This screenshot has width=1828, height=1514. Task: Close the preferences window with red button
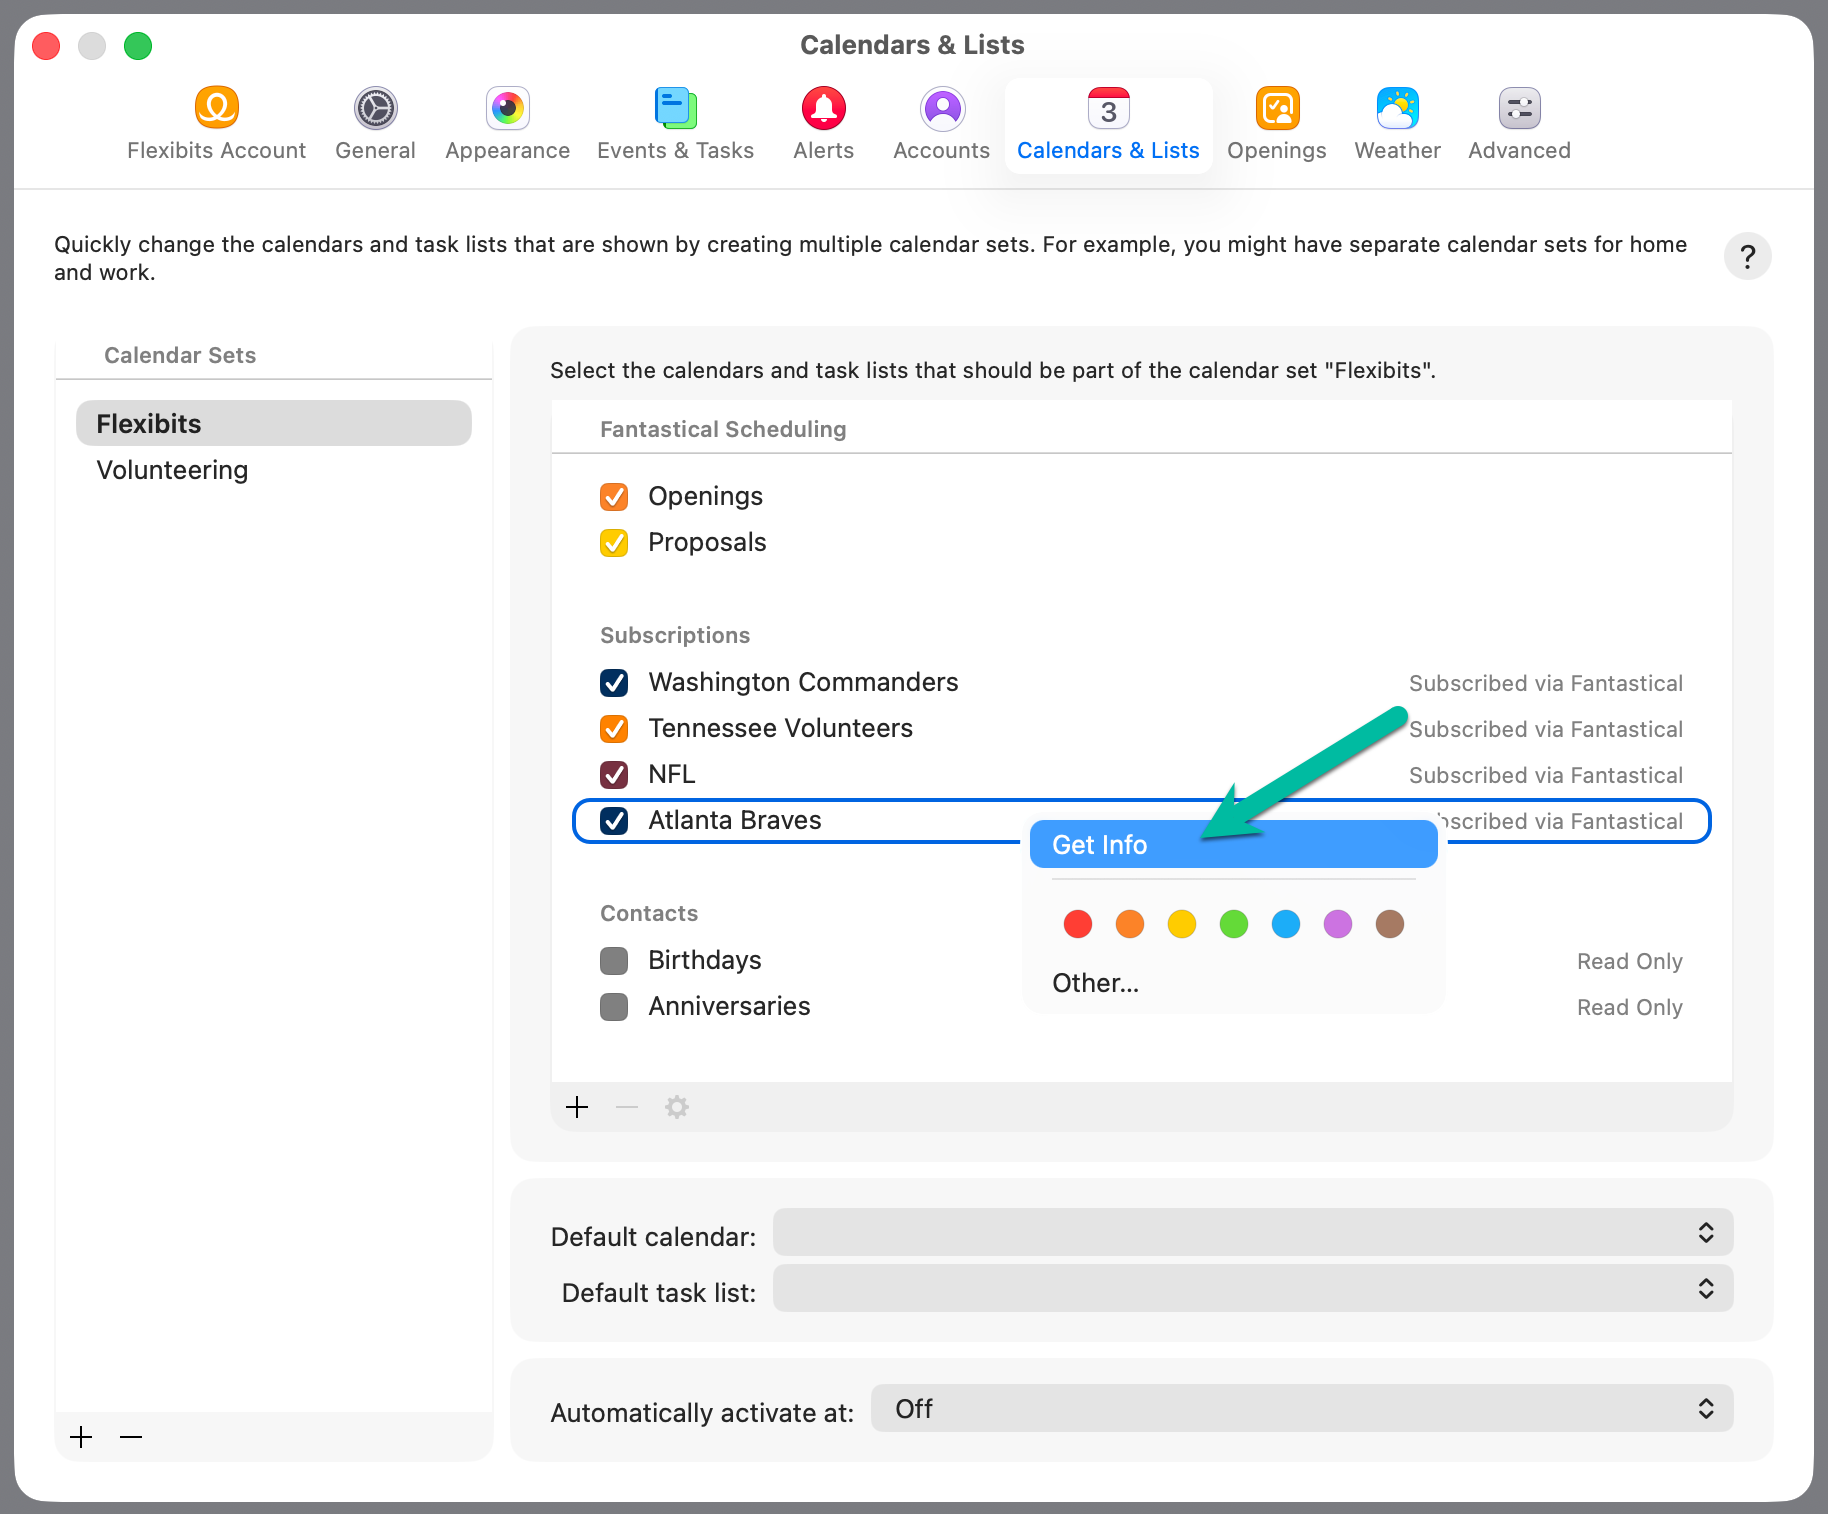click(x=46, y=46)
